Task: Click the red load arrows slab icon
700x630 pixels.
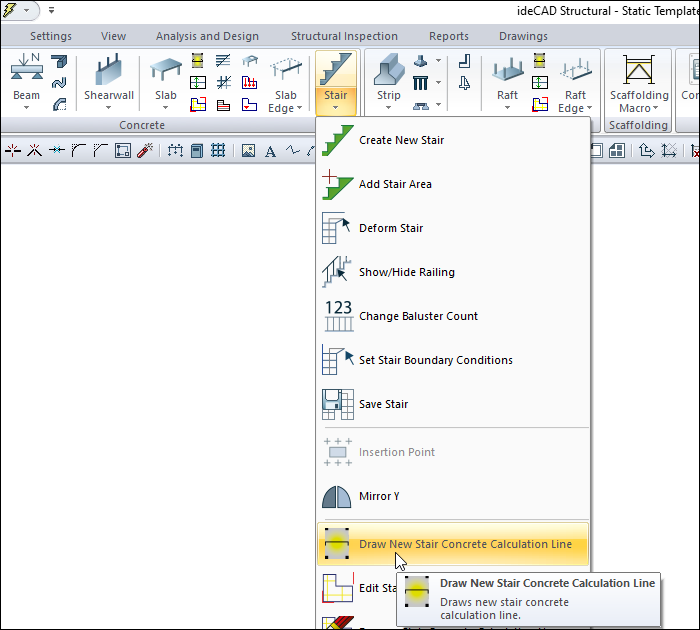Action: [x=249, y=83]
